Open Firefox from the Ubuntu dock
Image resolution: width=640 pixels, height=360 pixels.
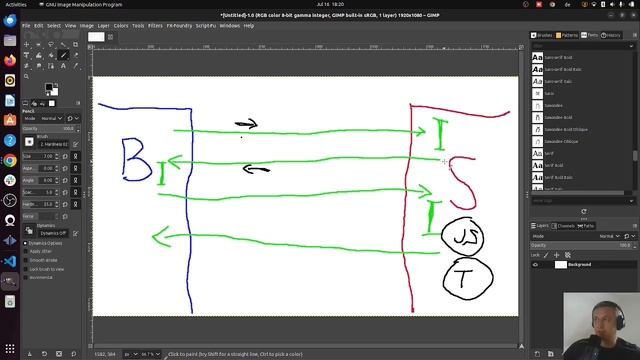click(10, 60)
